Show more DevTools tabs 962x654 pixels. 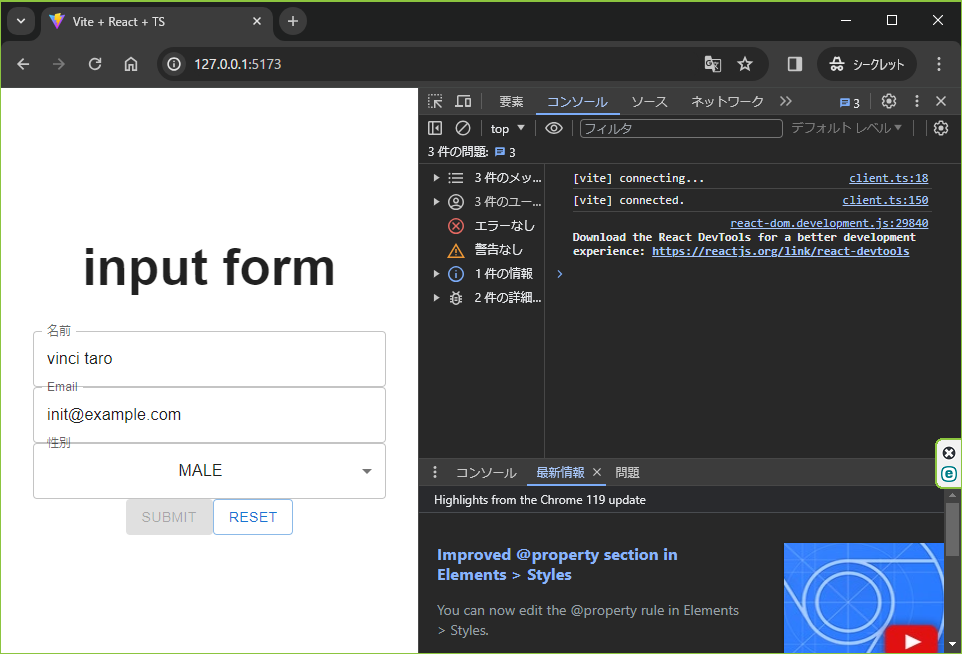click(786, 101)
